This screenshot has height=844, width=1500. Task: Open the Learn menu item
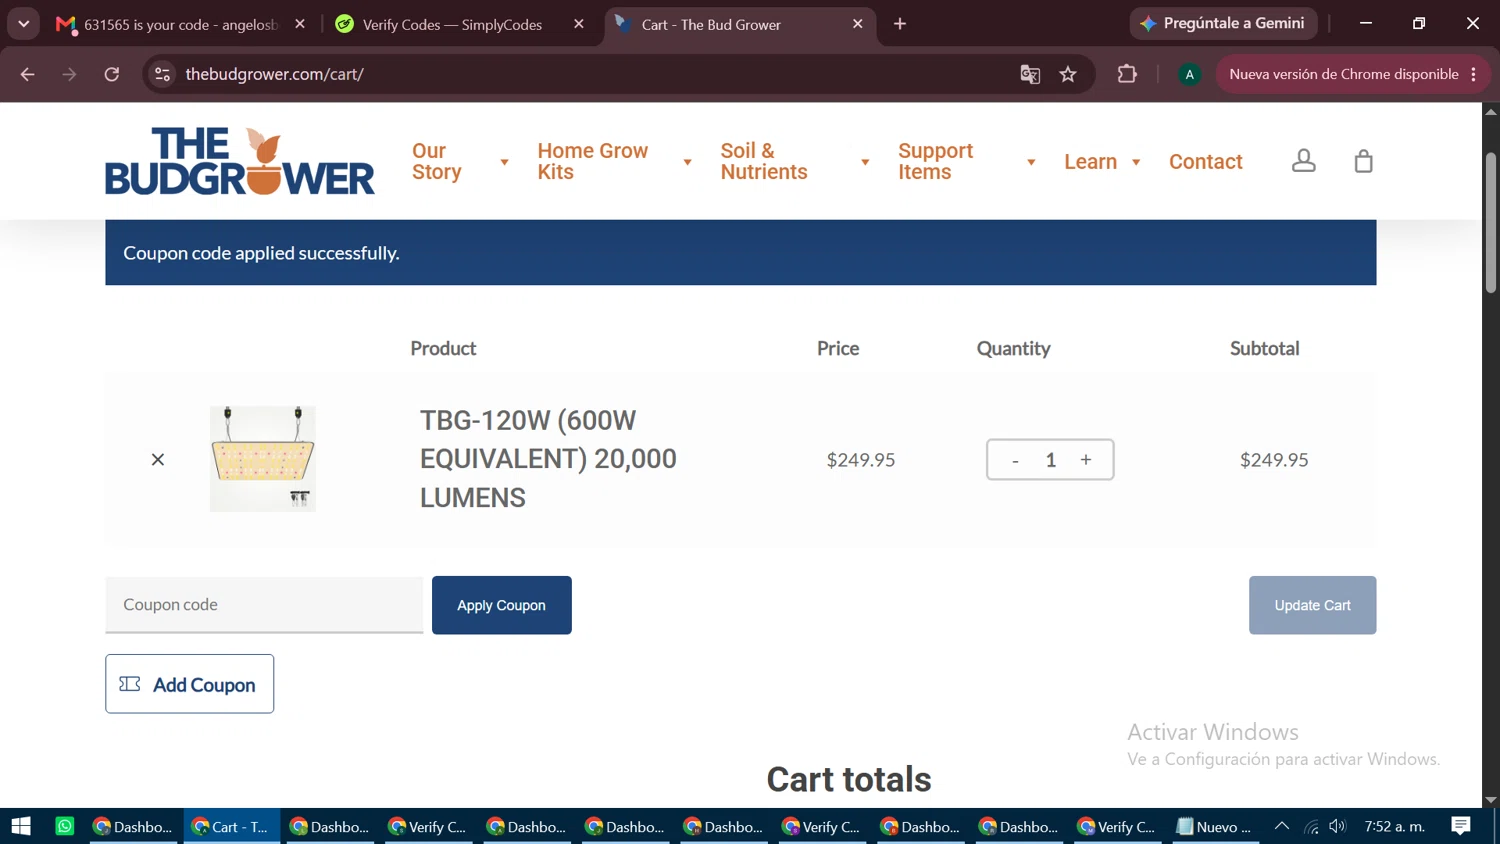click(x=1090, y=162)
